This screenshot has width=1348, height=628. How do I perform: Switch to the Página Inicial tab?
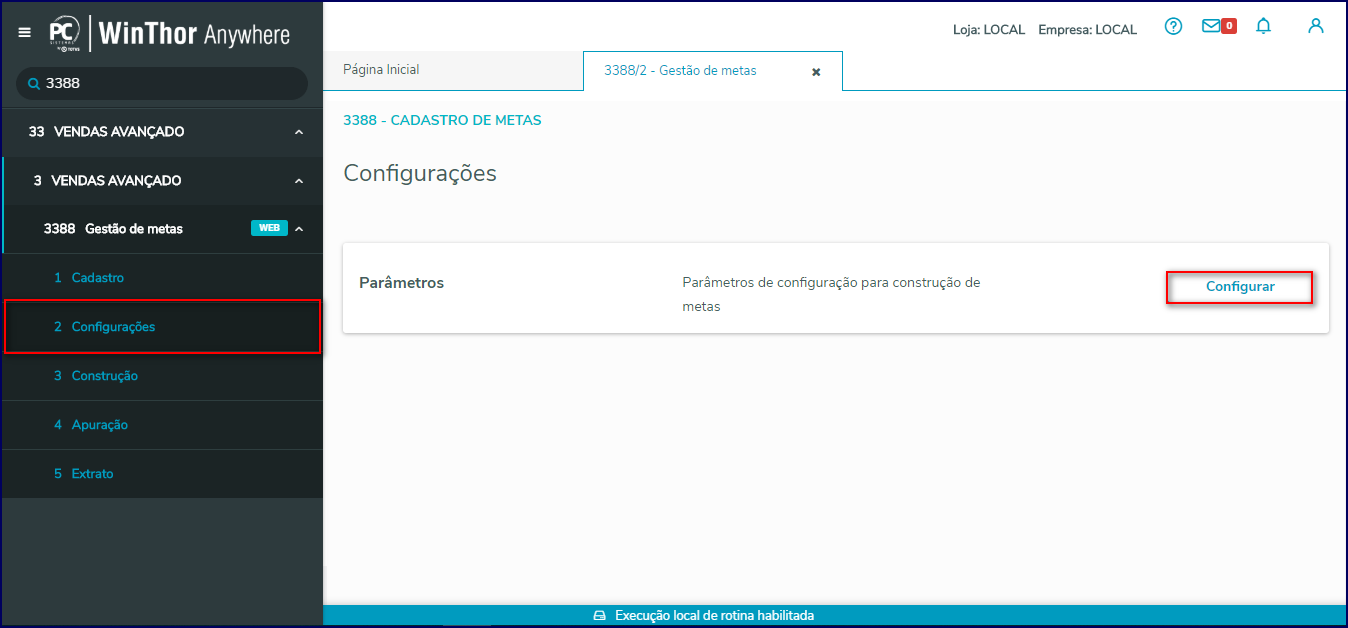tap(453, 70)
